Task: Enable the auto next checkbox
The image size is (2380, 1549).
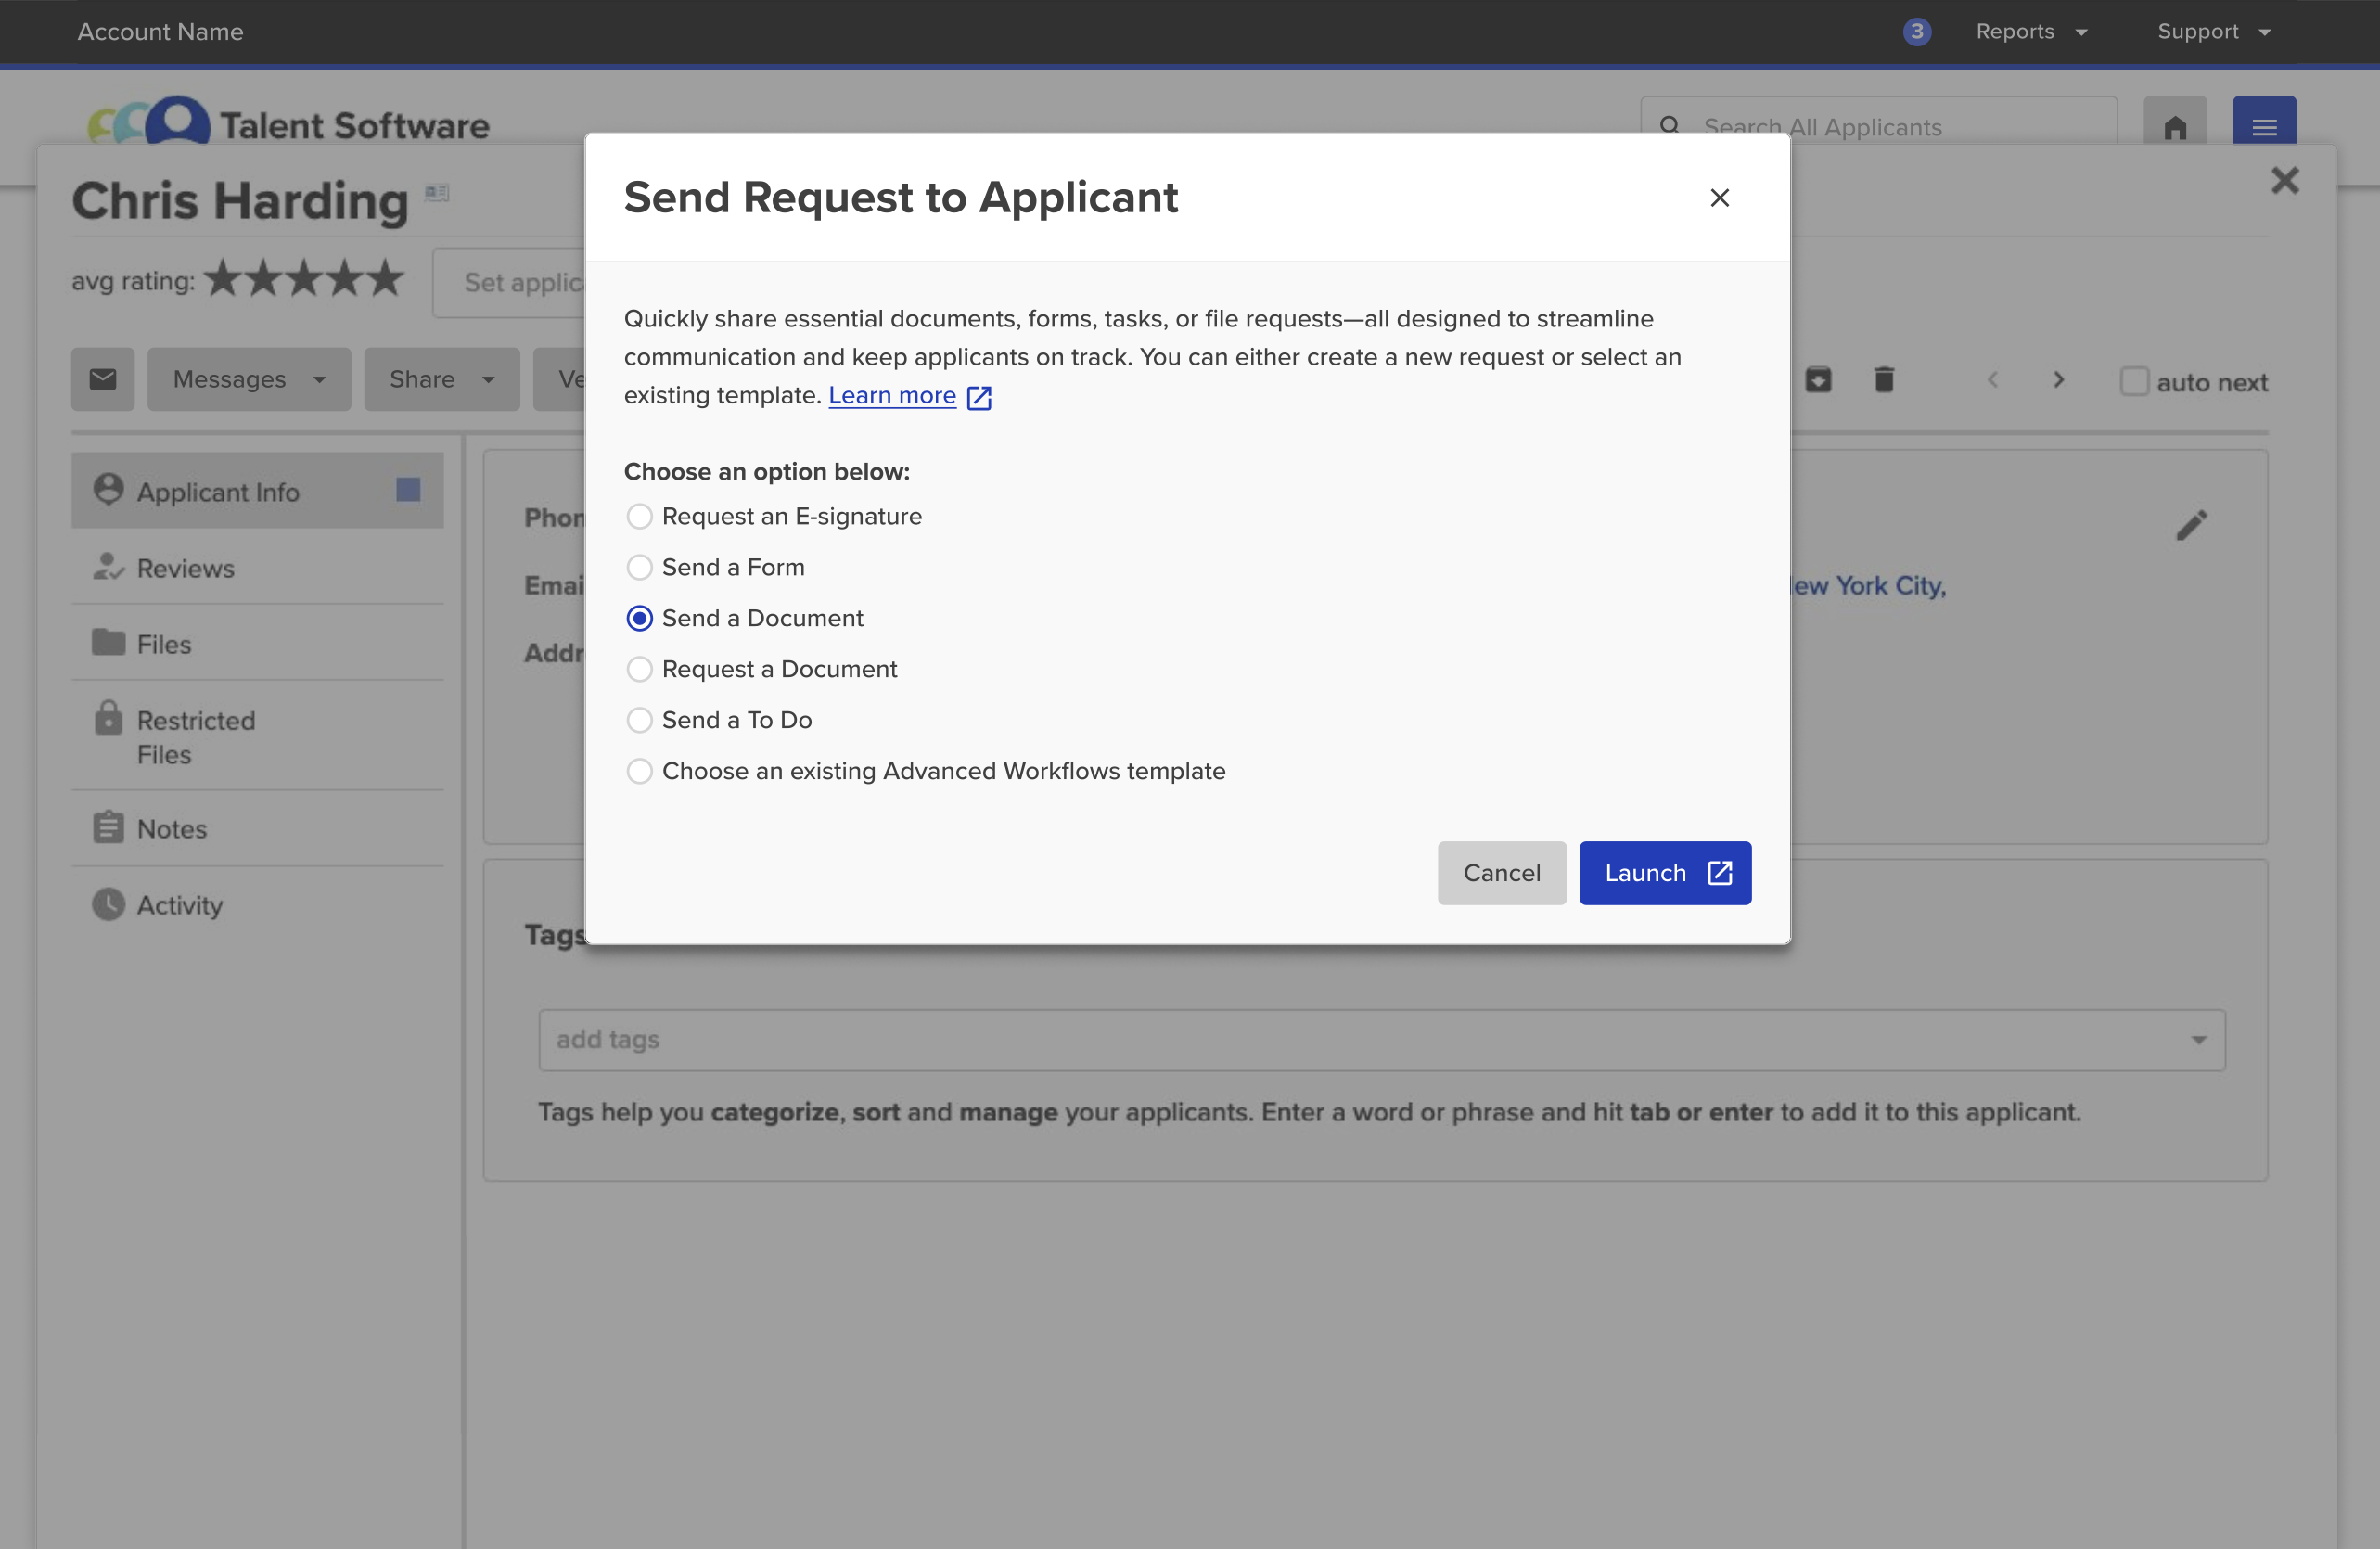Action: 2133,382
